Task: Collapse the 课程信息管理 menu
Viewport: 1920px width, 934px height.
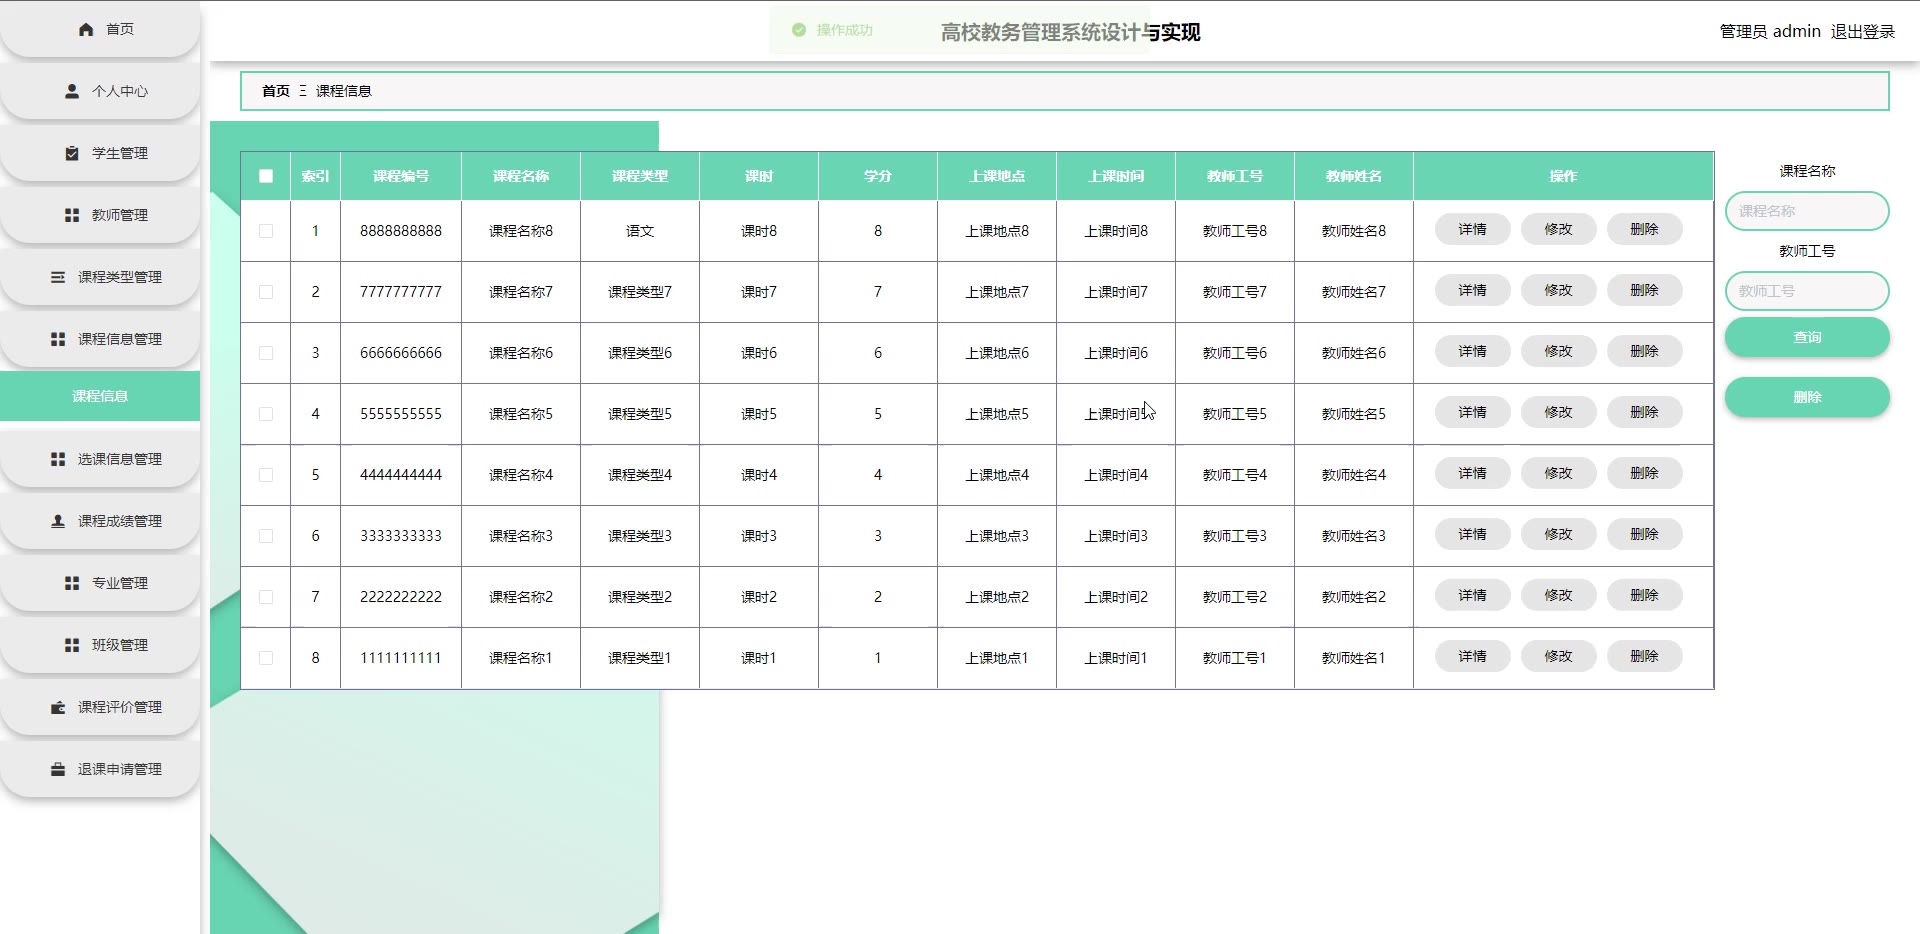Action: pyautogui.click(x=100, y=339)
